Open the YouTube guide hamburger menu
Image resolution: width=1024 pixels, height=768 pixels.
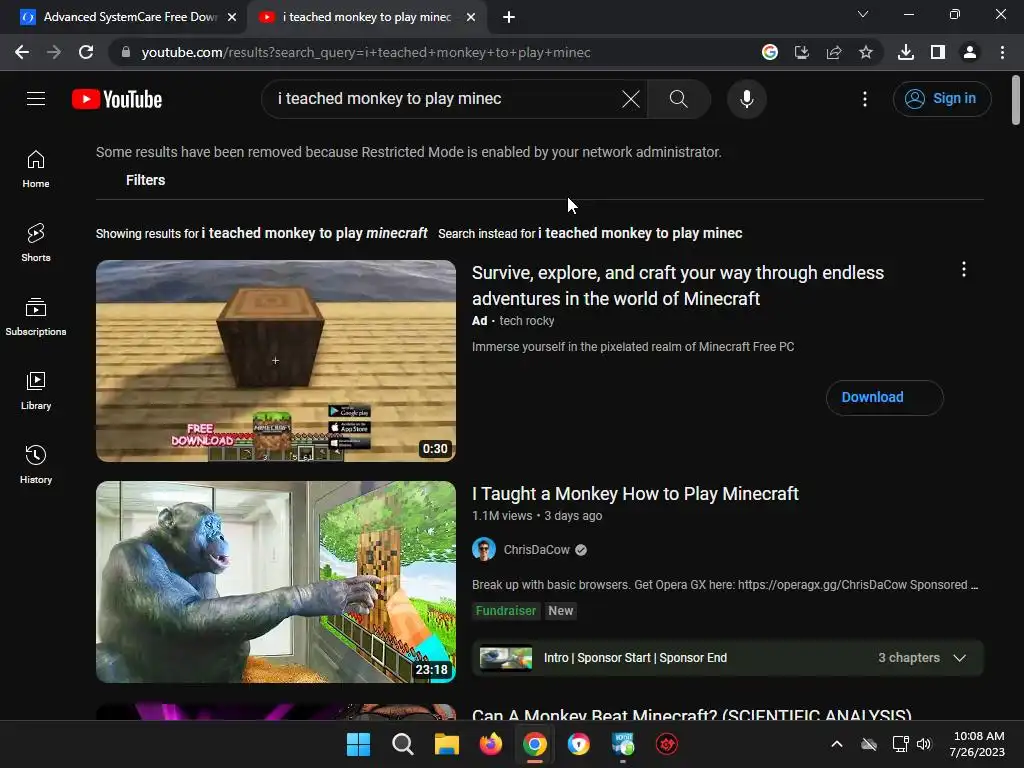pos(36,99)
